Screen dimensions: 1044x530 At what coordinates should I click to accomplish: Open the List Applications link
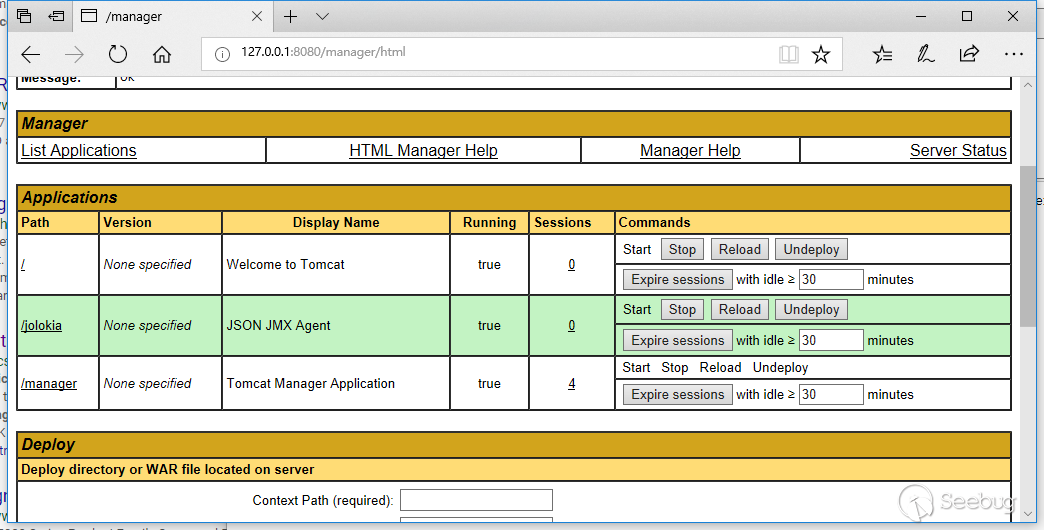tap(79, 151)
